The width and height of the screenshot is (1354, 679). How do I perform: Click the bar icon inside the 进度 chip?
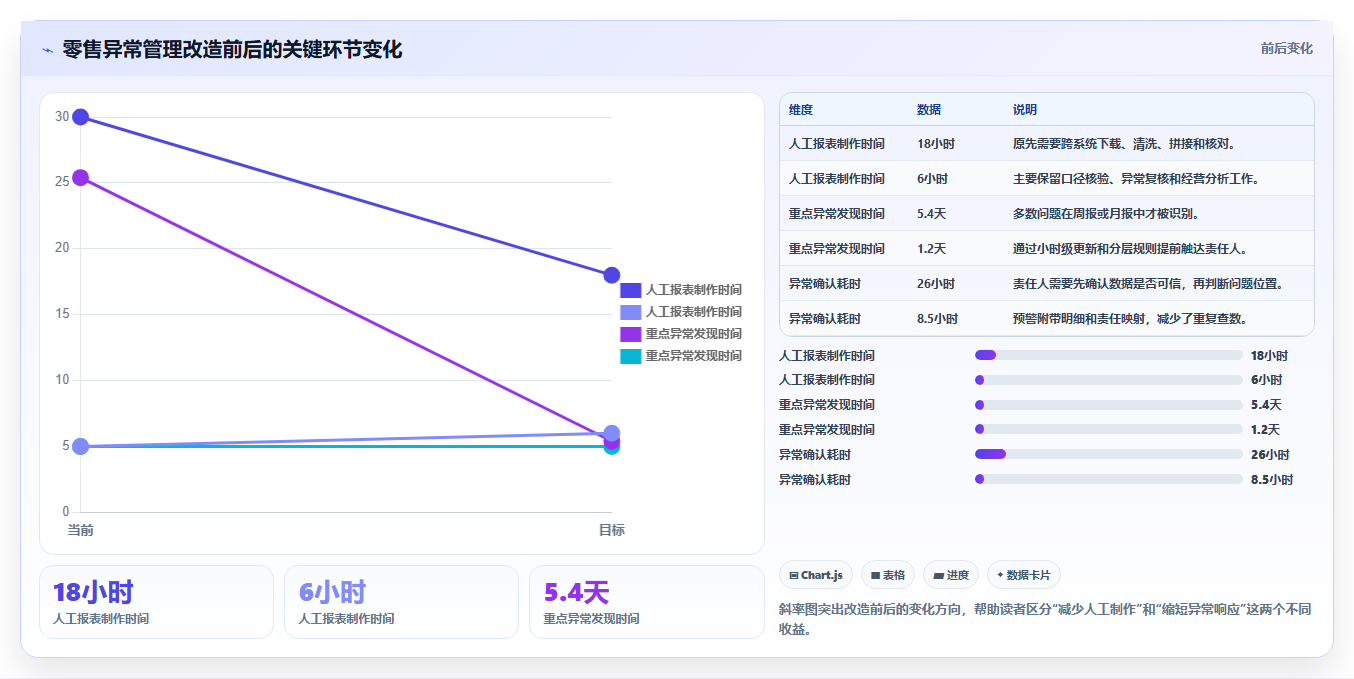[x=938, y=575]
